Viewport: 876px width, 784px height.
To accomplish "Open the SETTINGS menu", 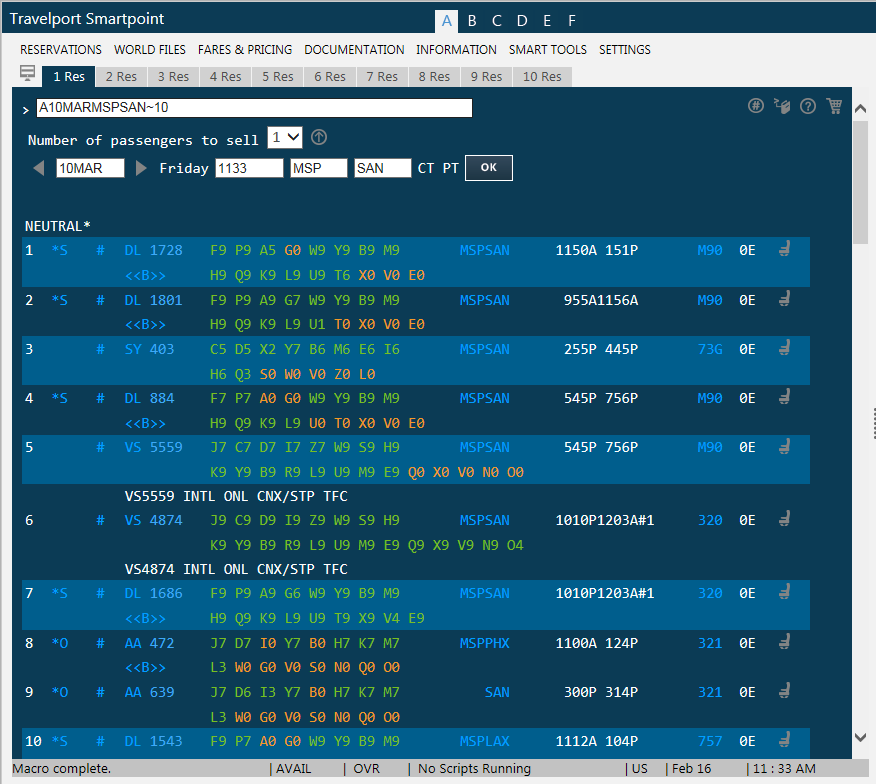I will pyautogui.click(x=625, y=50).
